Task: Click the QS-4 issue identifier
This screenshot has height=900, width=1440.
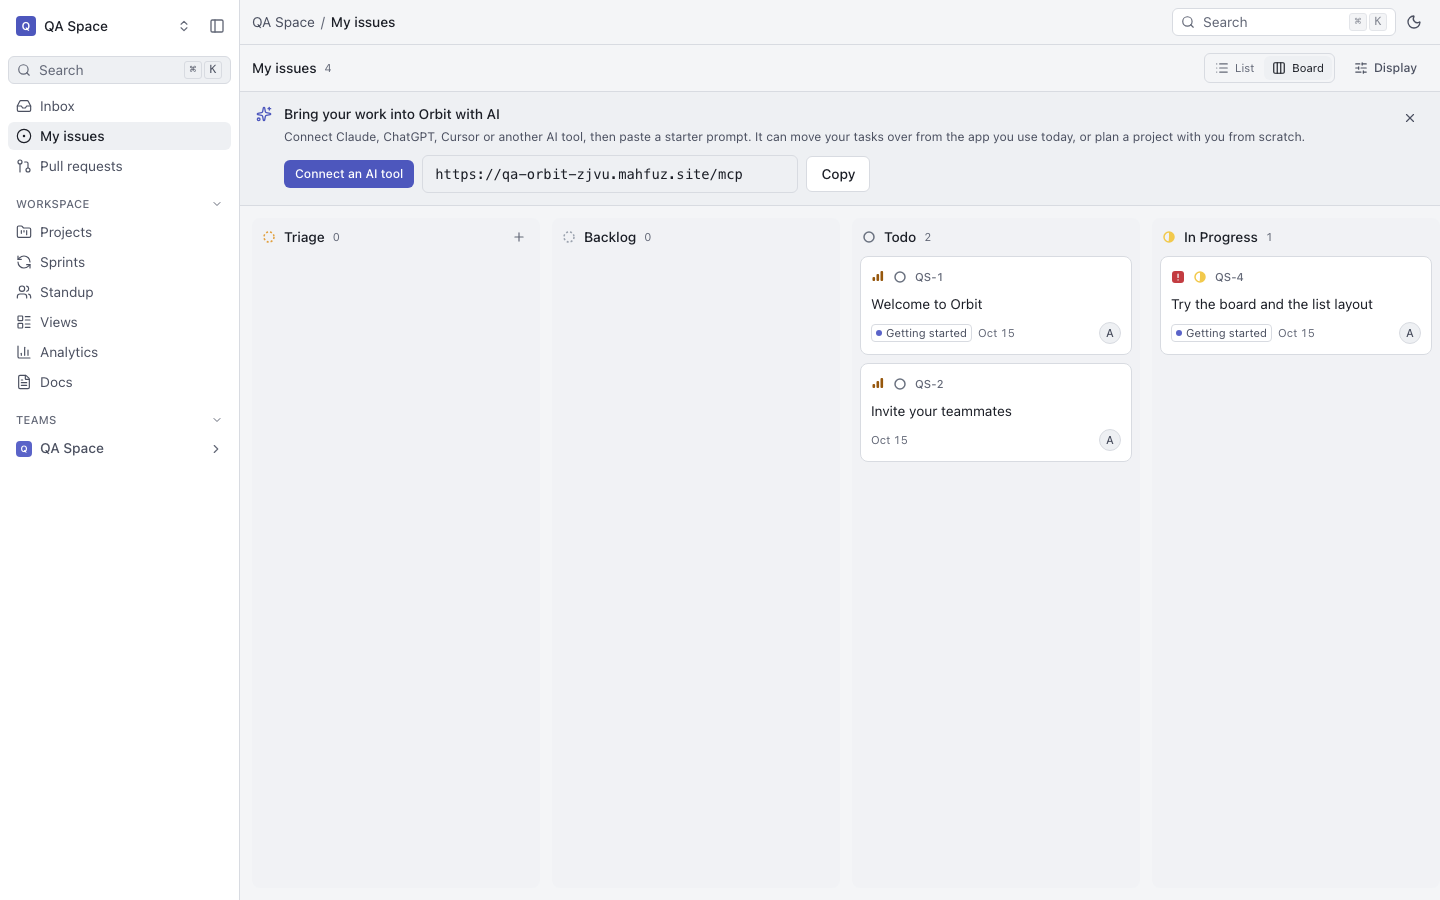Action: coord(1229,277)
